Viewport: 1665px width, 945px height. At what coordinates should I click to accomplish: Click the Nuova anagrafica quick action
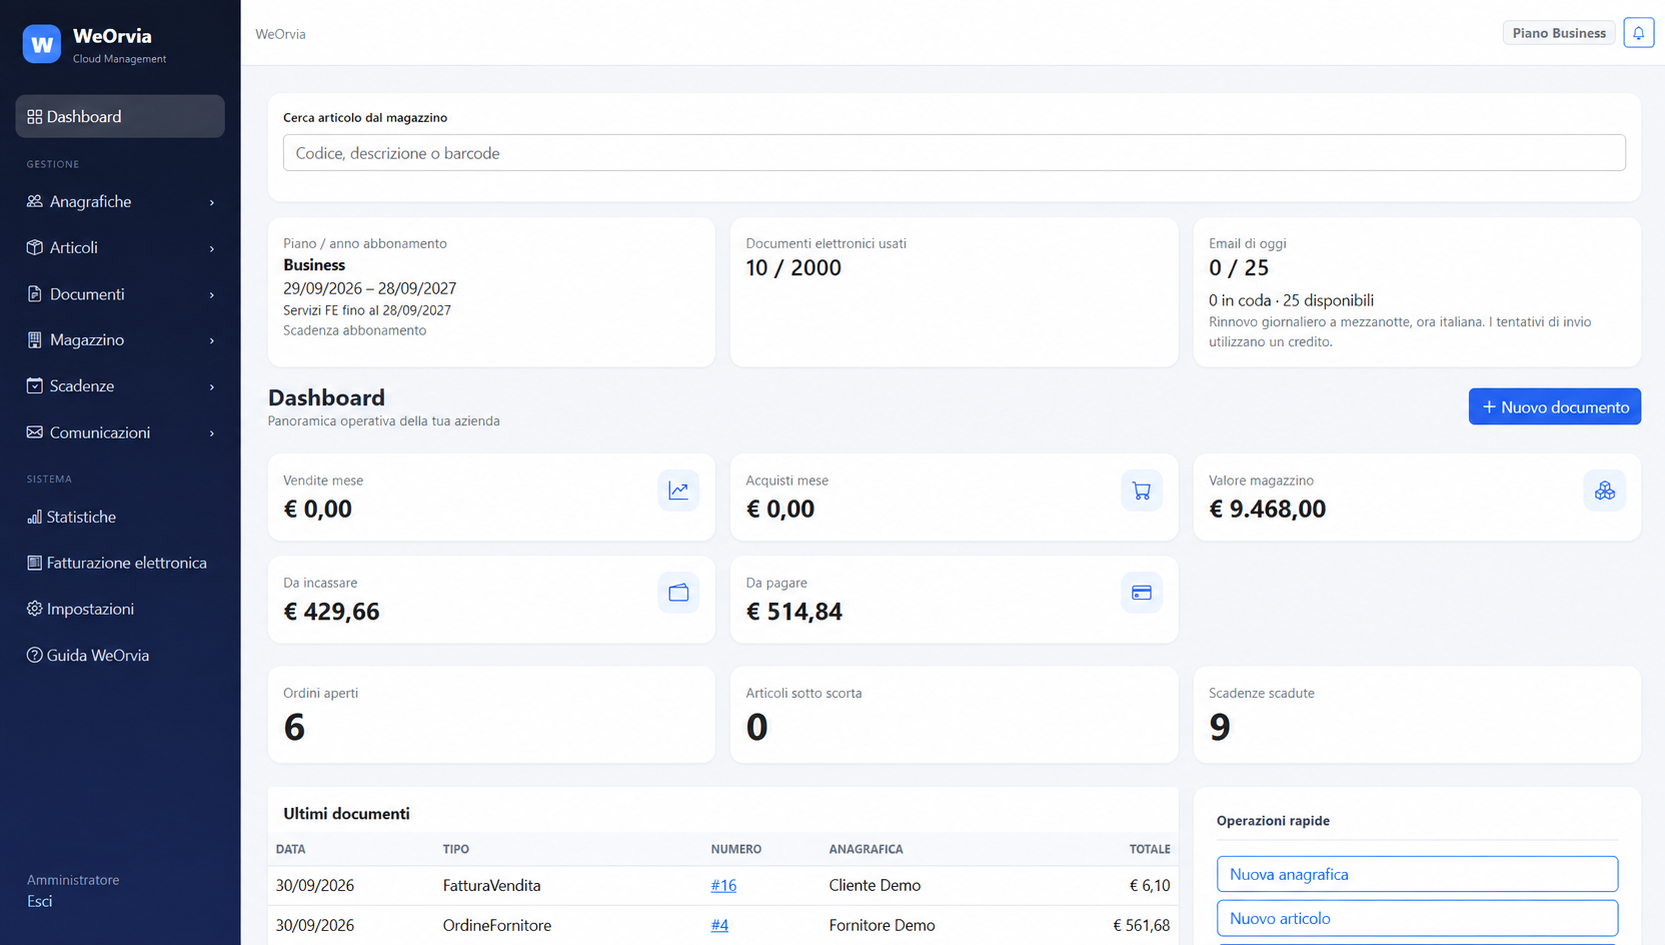point(1417,874)
